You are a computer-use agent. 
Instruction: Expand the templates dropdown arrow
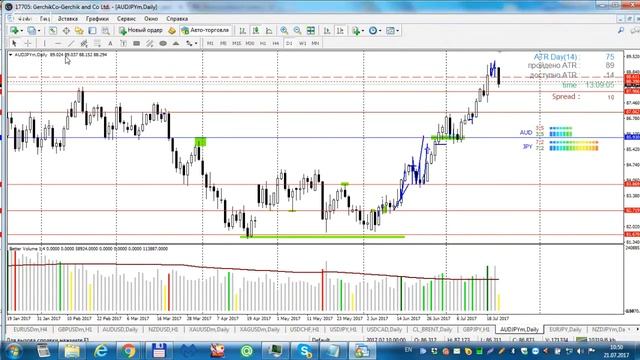(x=398, y=31)
